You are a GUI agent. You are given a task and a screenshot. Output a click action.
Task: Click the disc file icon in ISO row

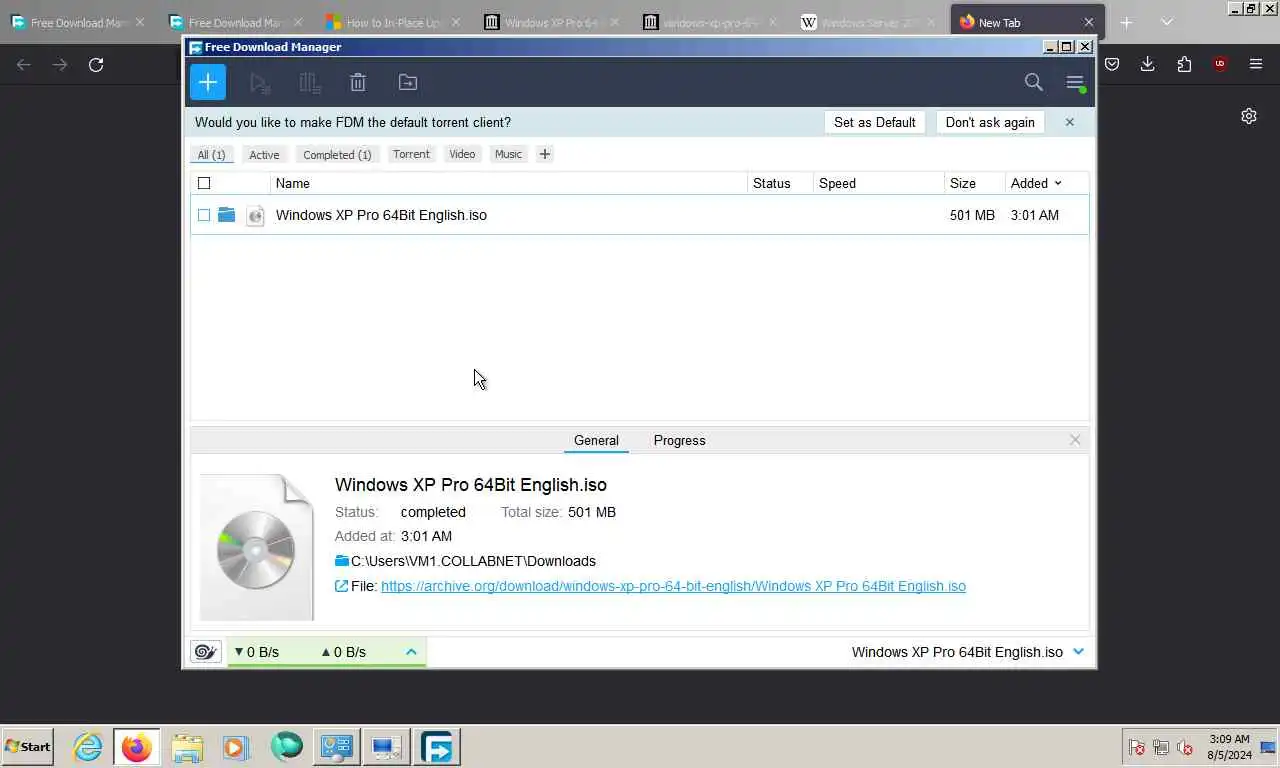click(x=256, y=215)
